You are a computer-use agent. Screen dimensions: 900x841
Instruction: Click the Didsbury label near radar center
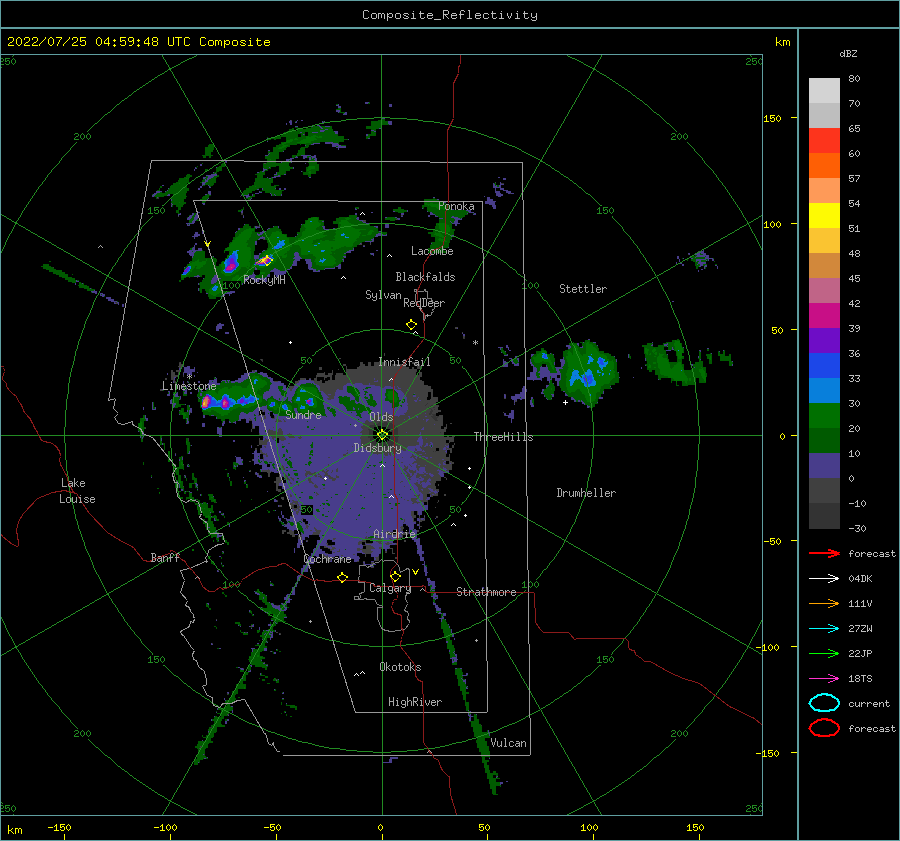tap(377, 448)
